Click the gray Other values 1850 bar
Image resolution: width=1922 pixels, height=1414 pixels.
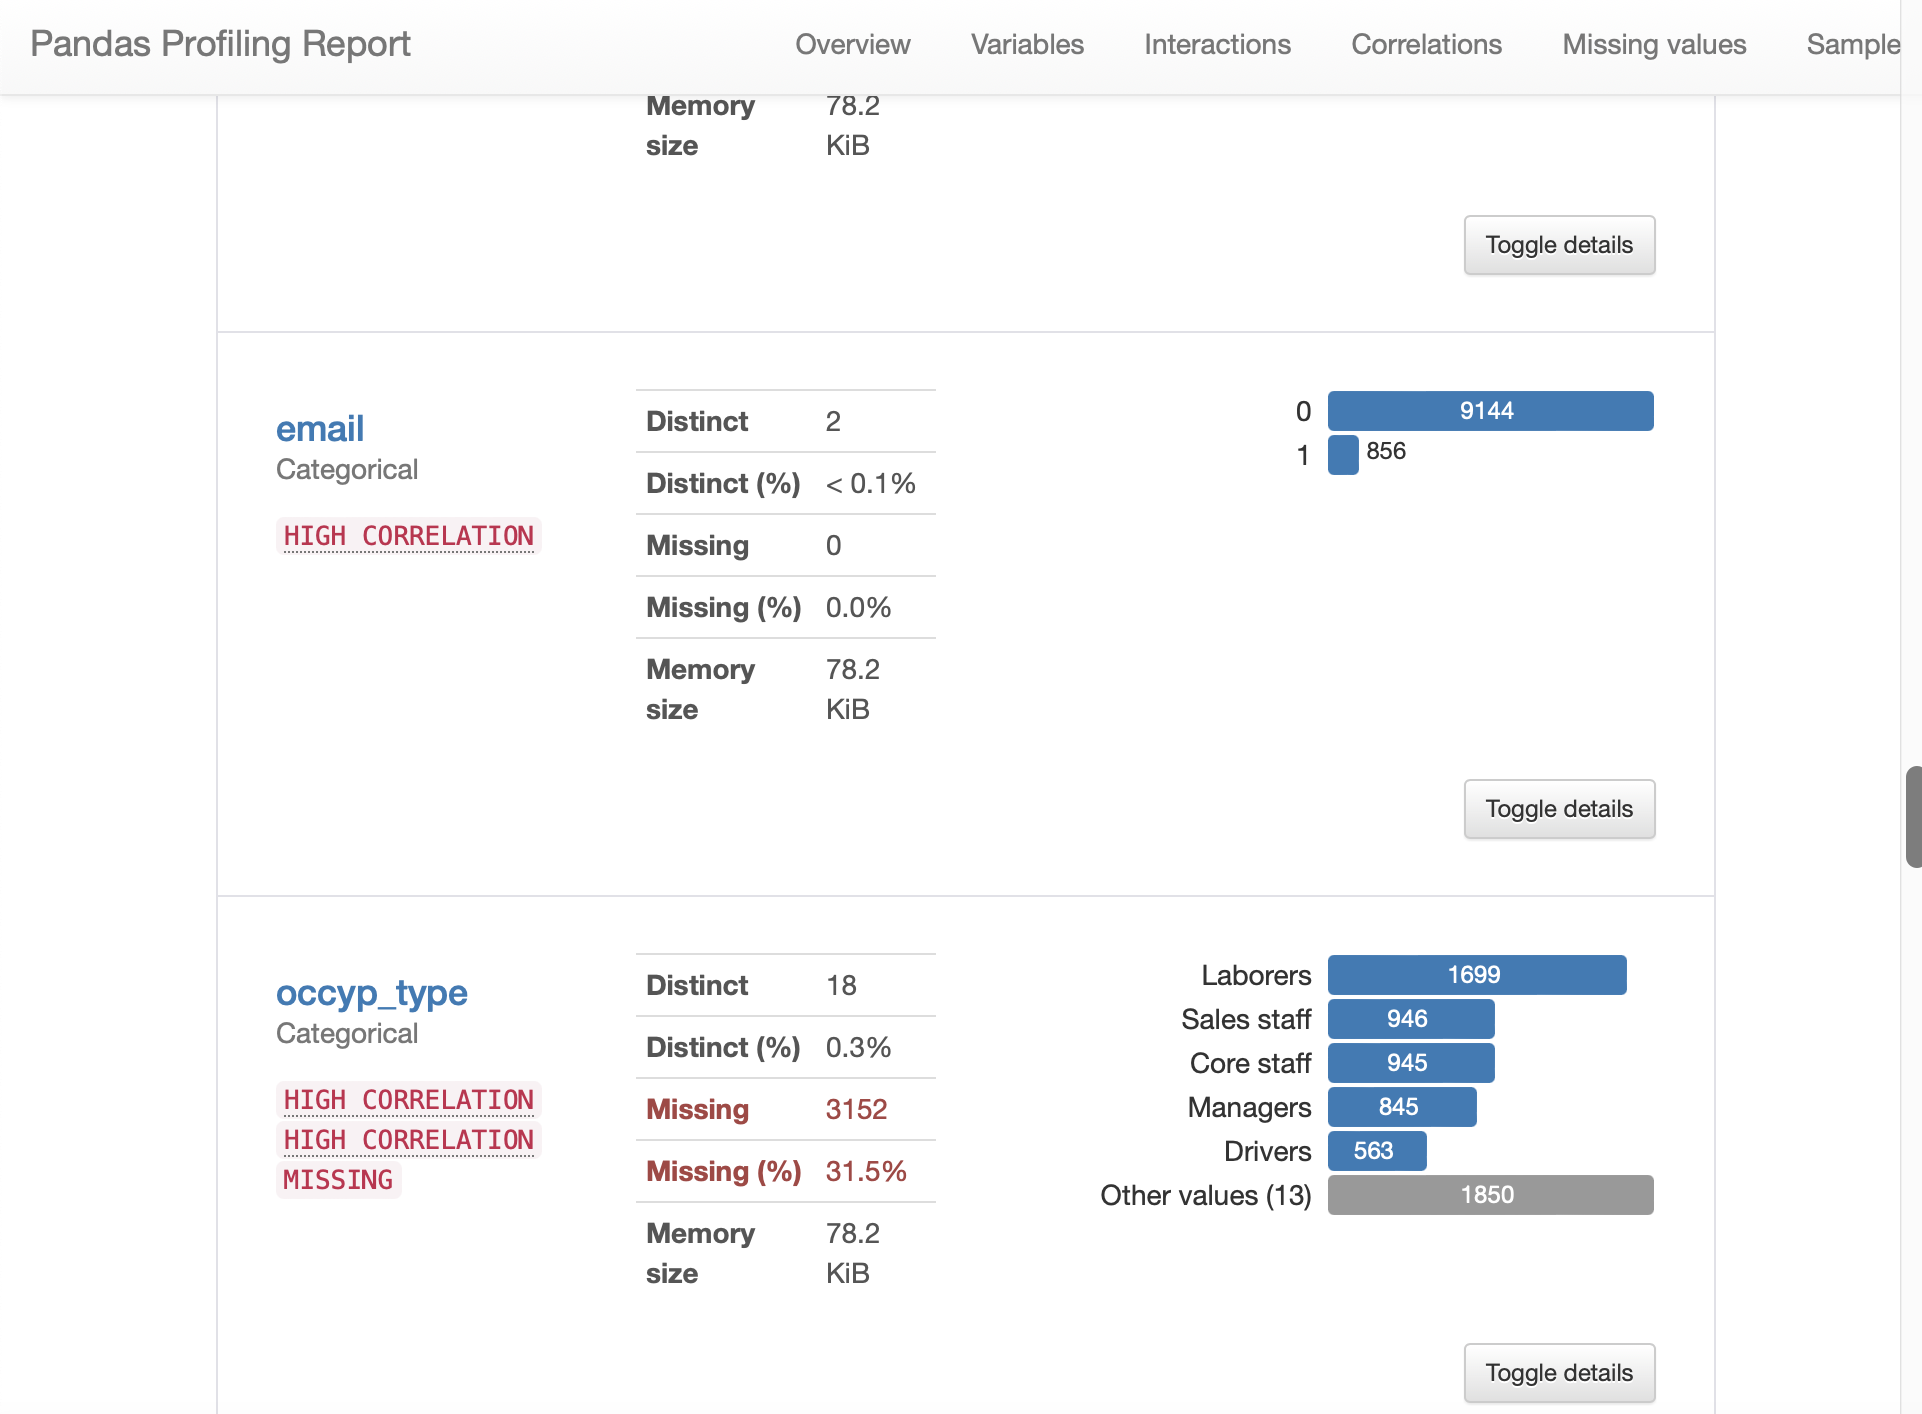click(x=1489, y=1195)
